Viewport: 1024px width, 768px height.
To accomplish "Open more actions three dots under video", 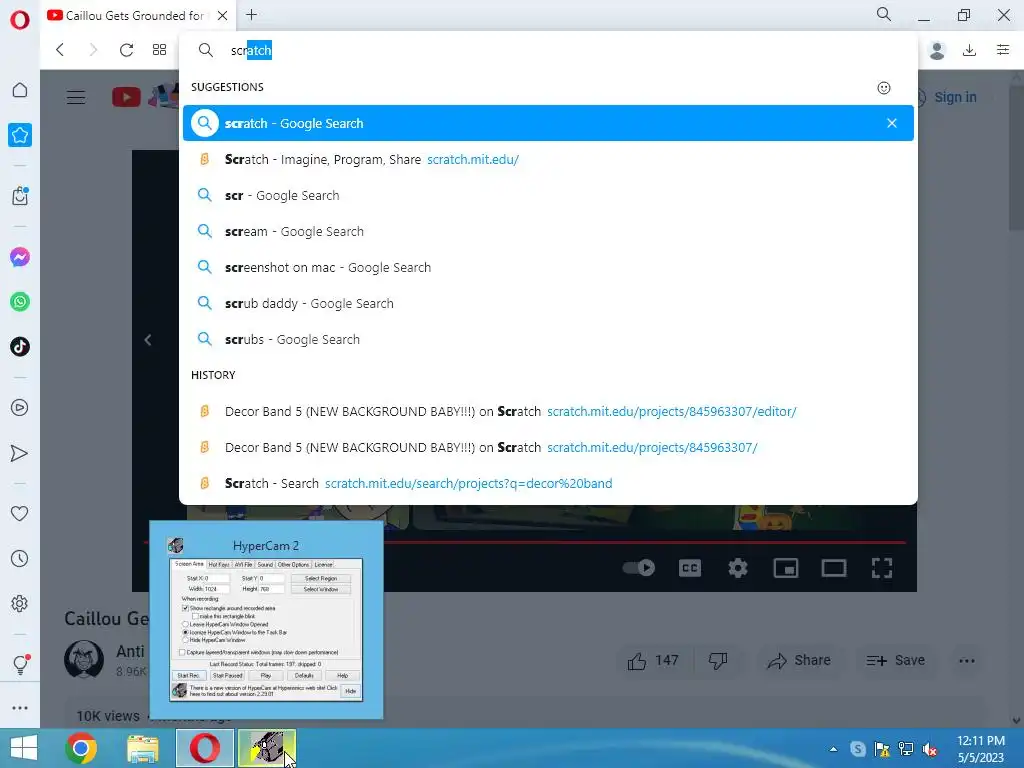I will [x=967, y=660].
